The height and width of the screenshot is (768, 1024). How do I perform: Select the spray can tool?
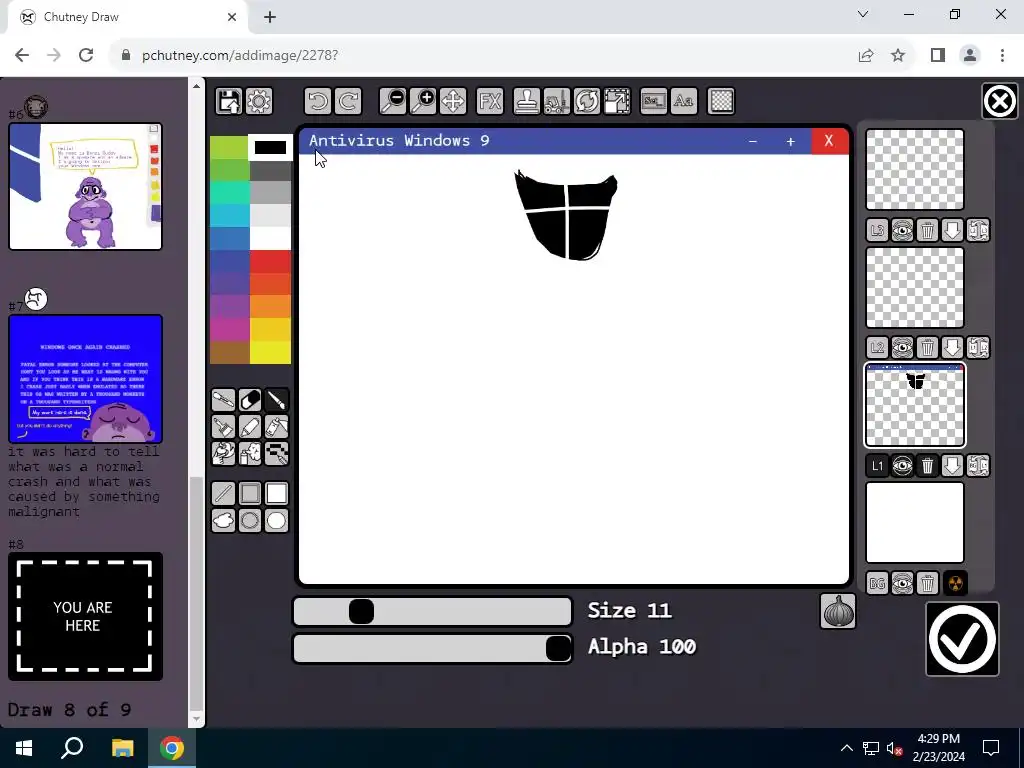[250, 453]
